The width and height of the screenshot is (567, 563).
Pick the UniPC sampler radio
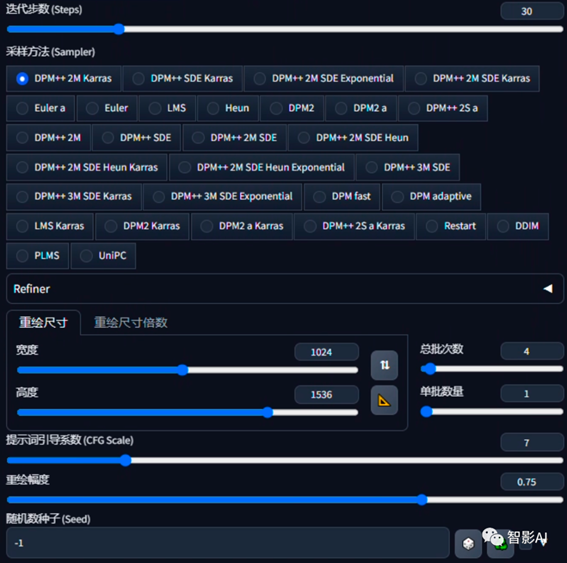click(103, 256)
